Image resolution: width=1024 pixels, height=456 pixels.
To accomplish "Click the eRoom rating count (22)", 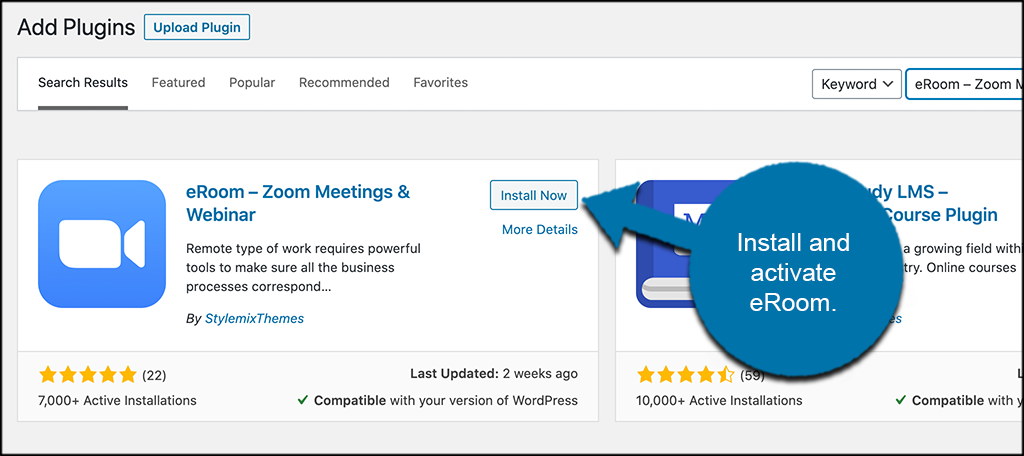I will [154, 376].
